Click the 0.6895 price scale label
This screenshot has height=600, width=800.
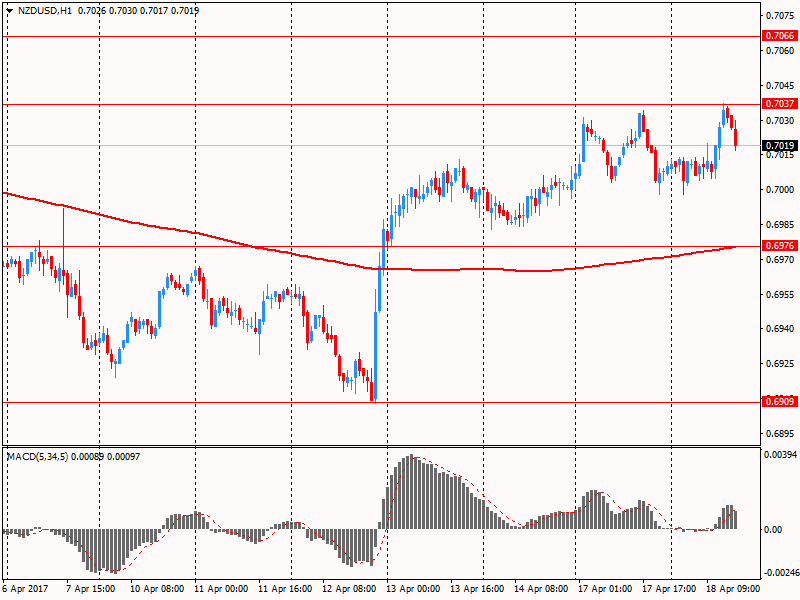780,434
